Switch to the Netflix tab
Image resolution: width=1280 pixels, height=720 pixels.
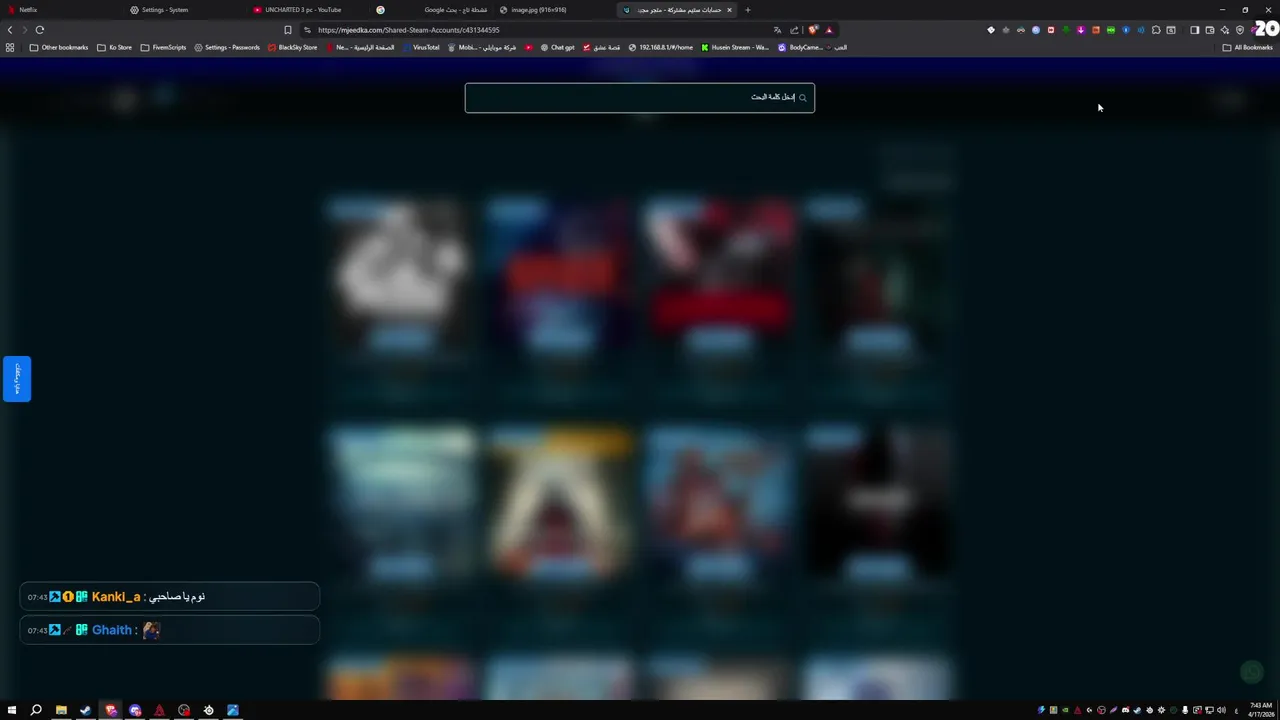pos(60,10)
